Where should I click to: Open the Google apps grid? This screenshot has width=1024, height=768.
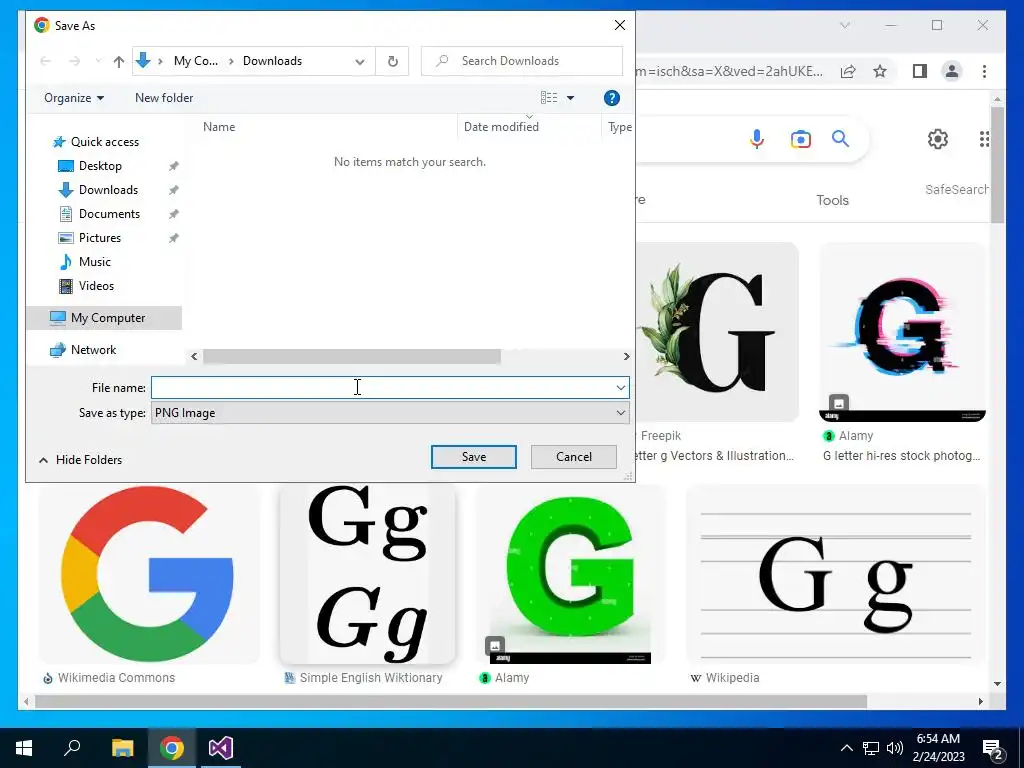coord(984,138)
